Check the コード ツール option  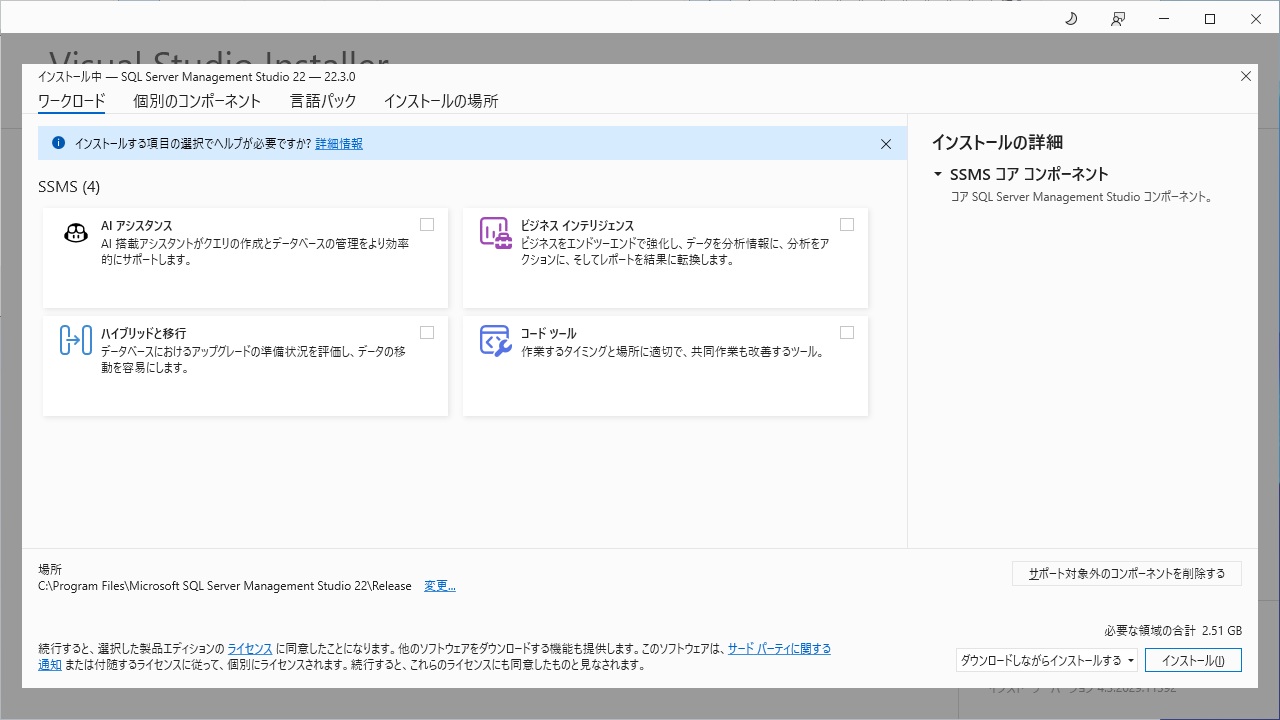(x=847, y=331)
